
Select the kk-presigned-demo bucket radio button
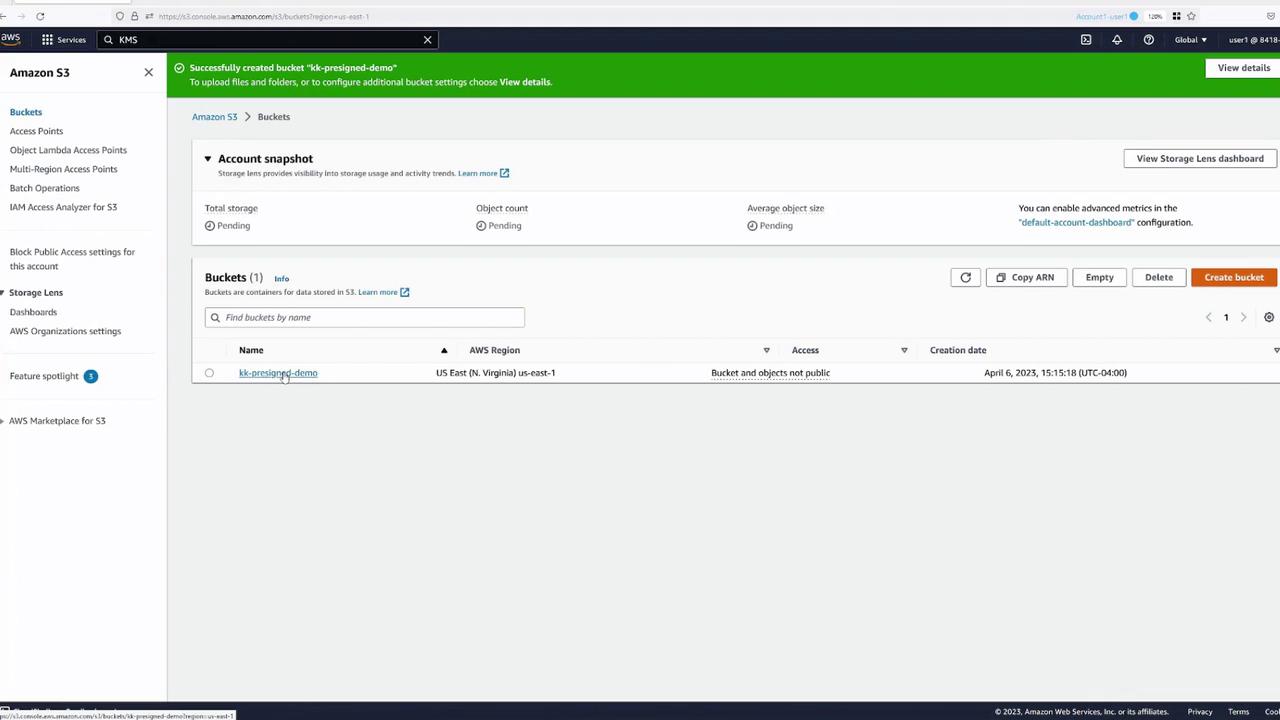(x=209, y=373)
